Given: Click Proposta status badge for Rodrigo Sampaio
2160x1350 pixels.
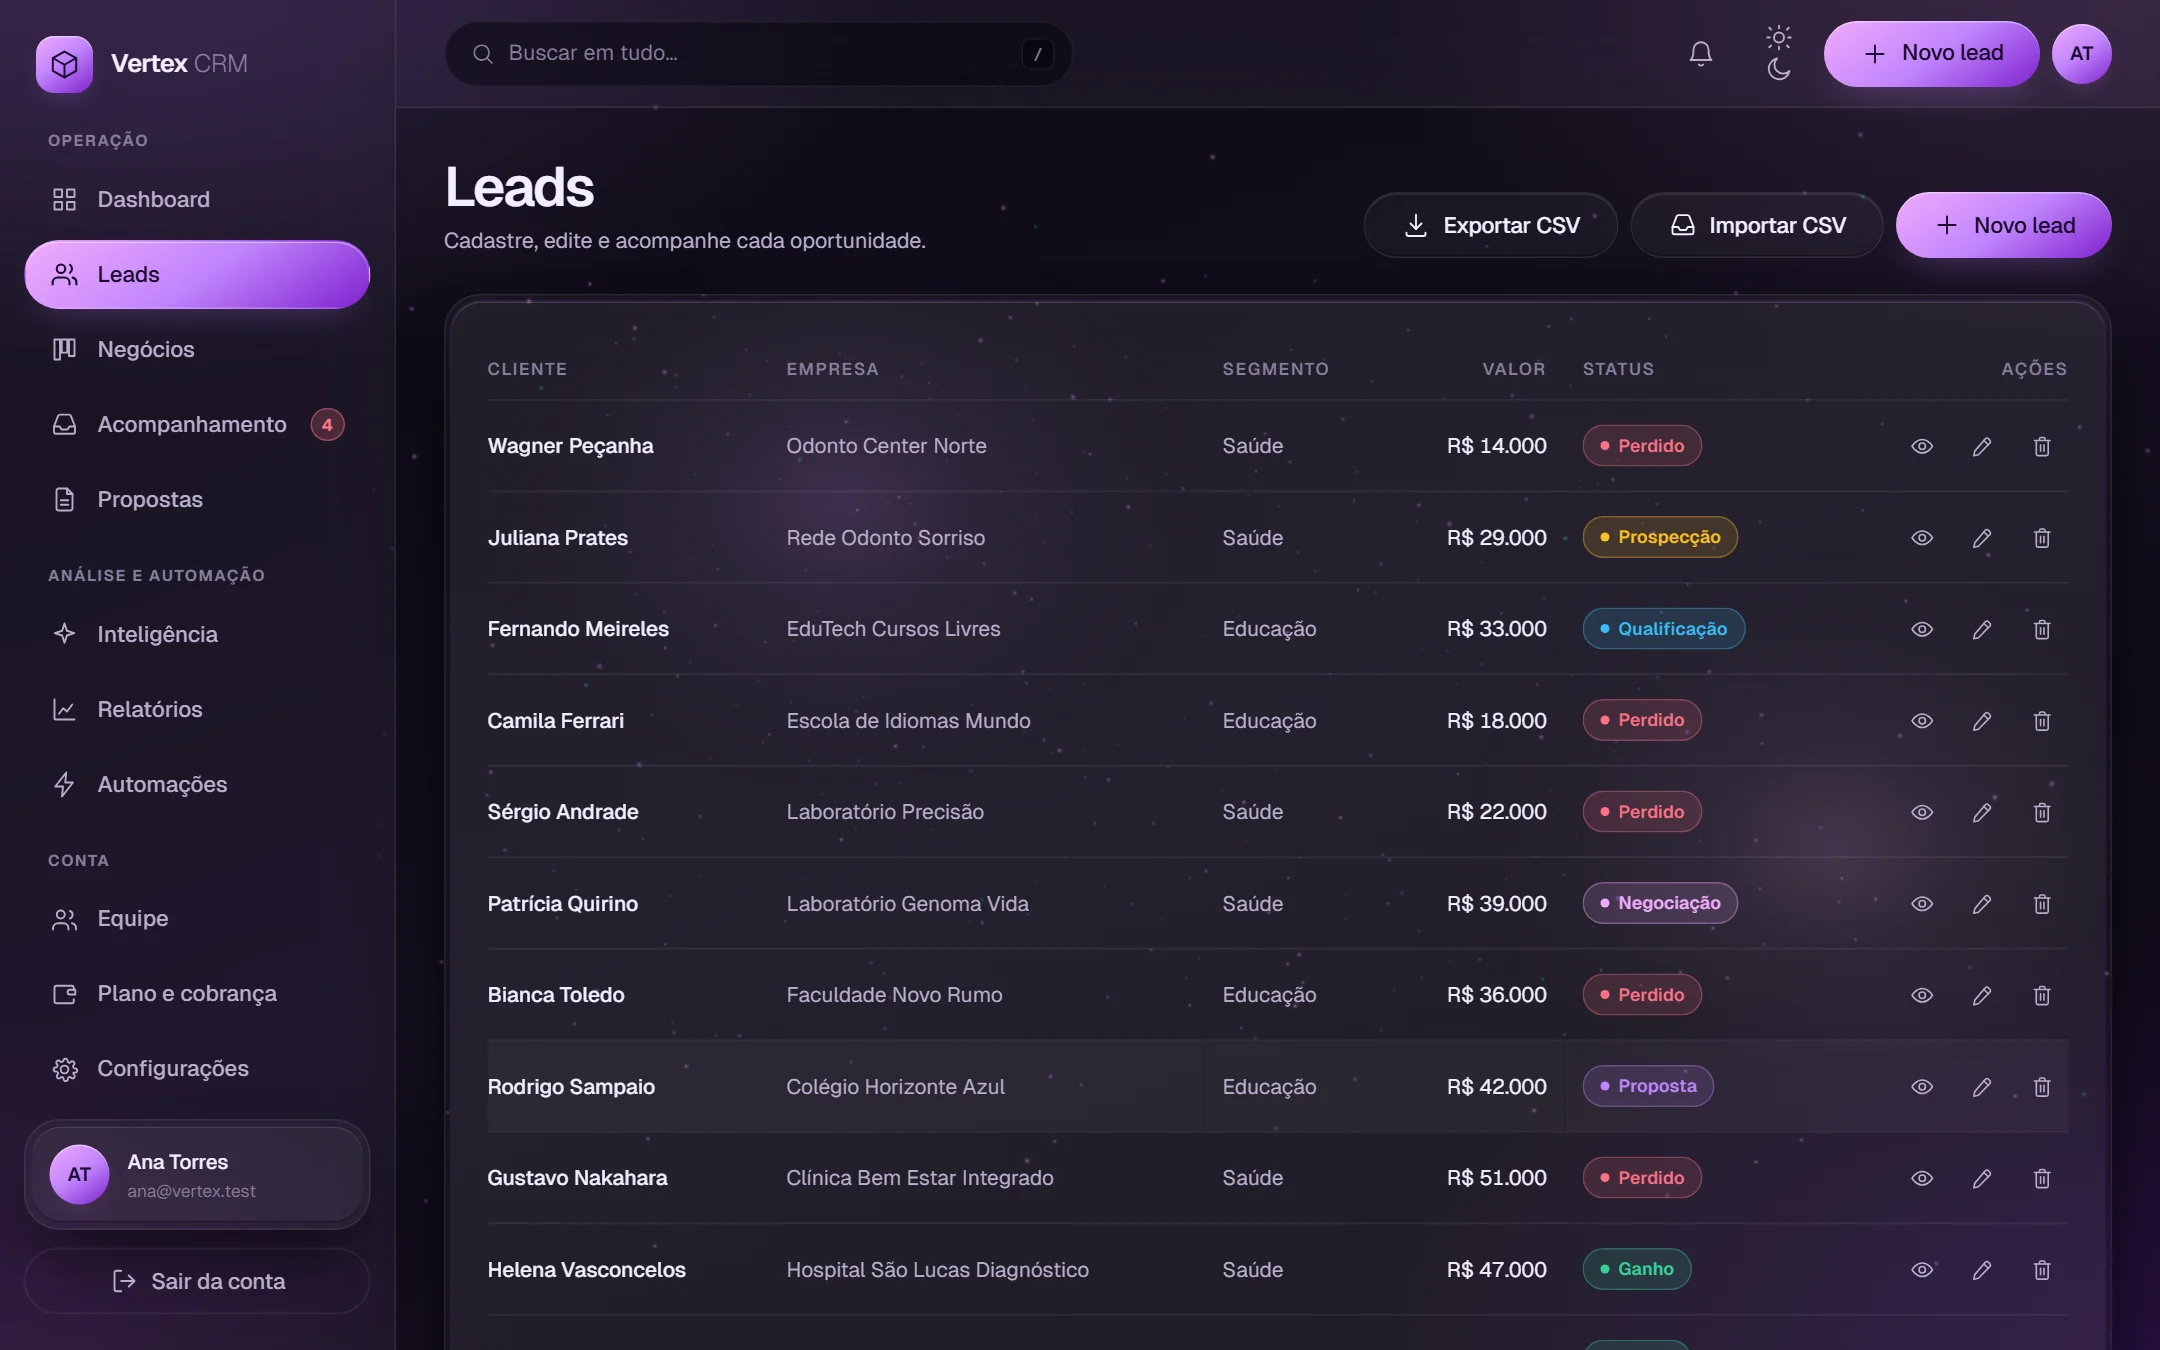Looking at the screenshot, I should (x=1648, y=1086).
